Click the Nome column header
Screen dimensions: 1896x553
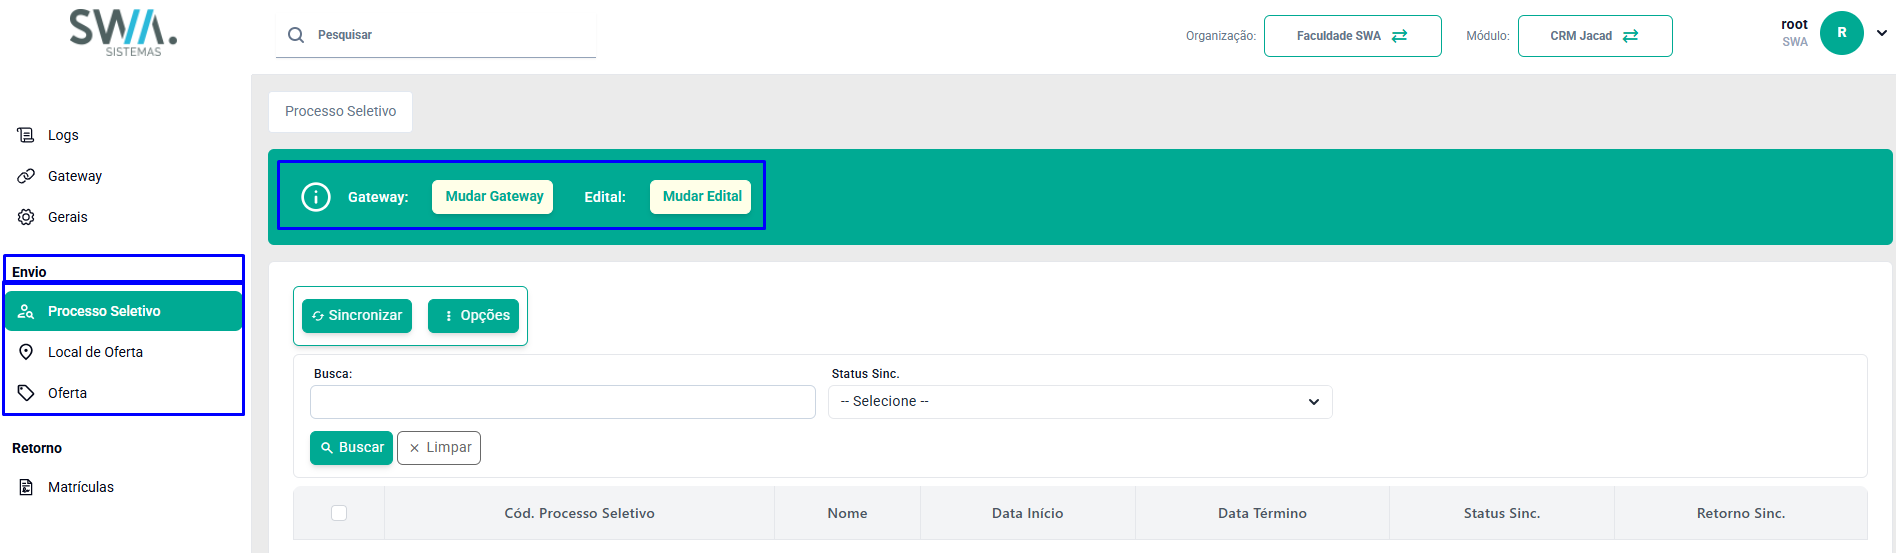coord(847,513)
